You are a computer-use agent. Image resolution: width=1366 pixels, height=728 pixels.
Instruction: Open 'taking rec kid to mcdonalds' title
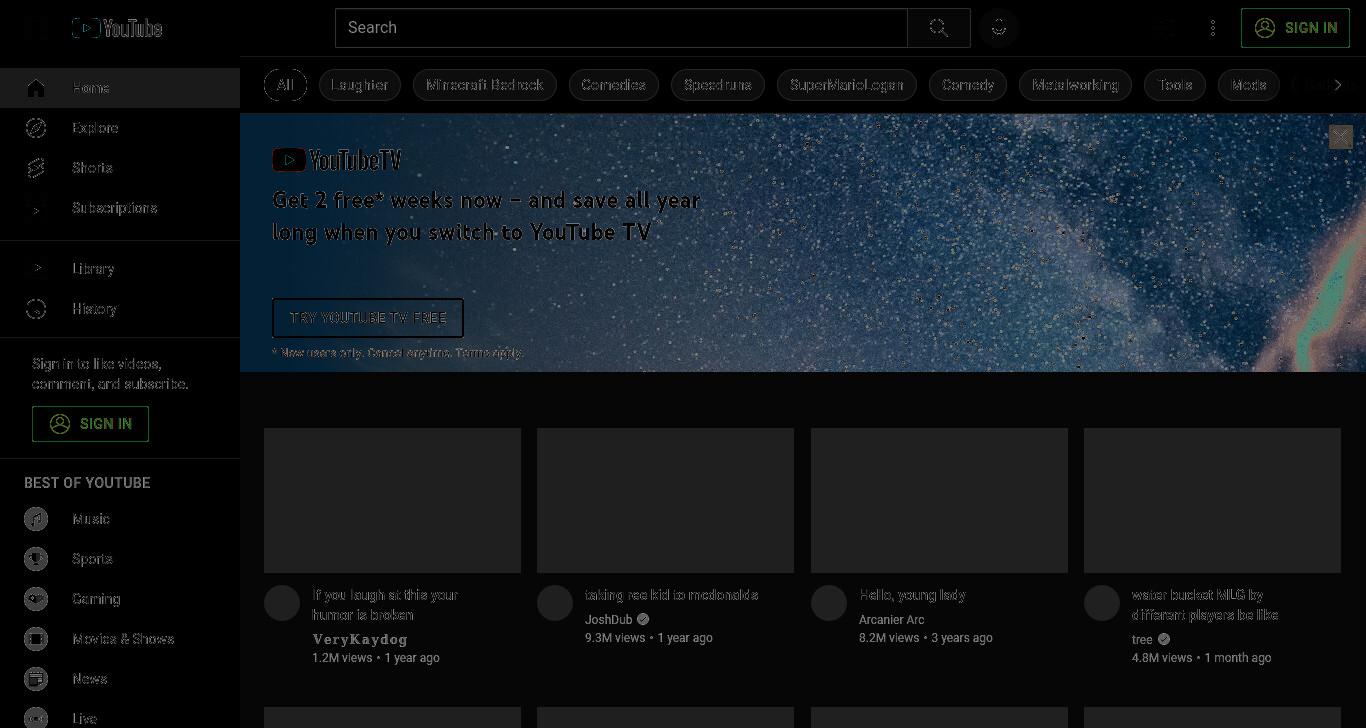(x=672, y=595)
